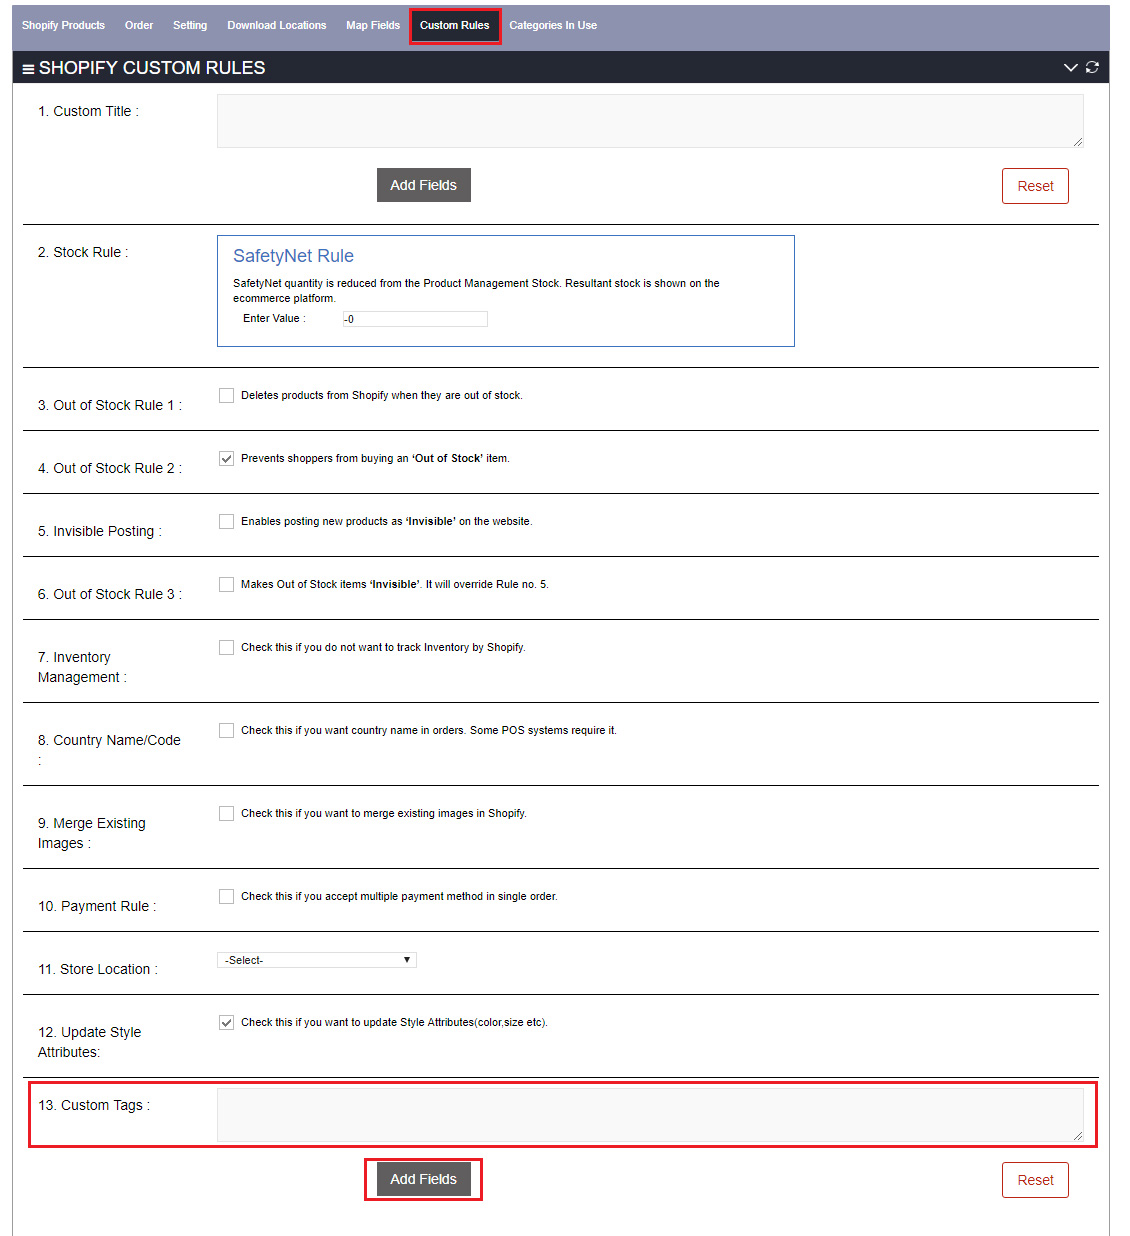Click the Update Style Attributes label

coord(89,1042)
